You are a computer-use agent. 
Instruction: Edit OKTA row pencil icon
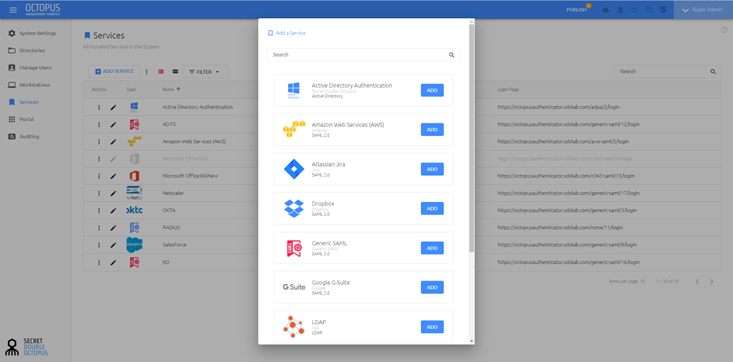pyautogui.click(x=113, y=211)
